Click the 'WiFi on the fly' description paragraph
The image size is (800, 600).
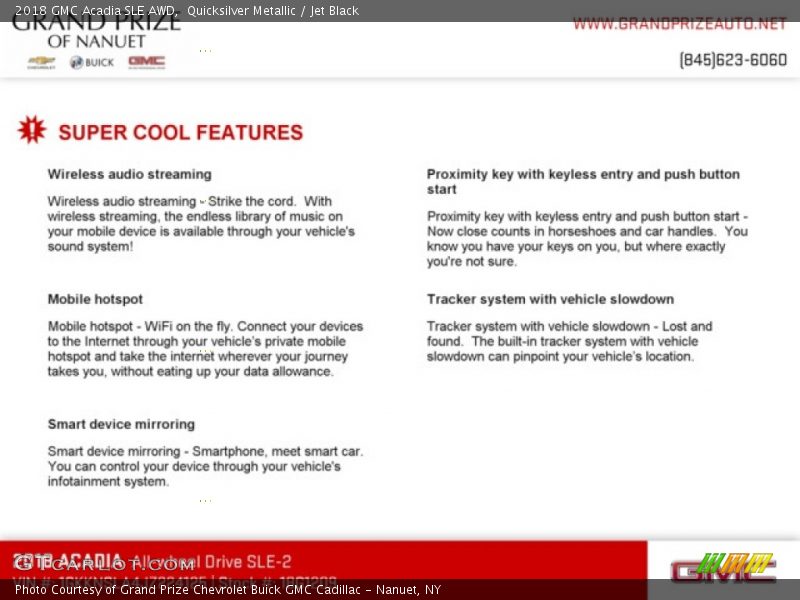click(x=206, y=348)
